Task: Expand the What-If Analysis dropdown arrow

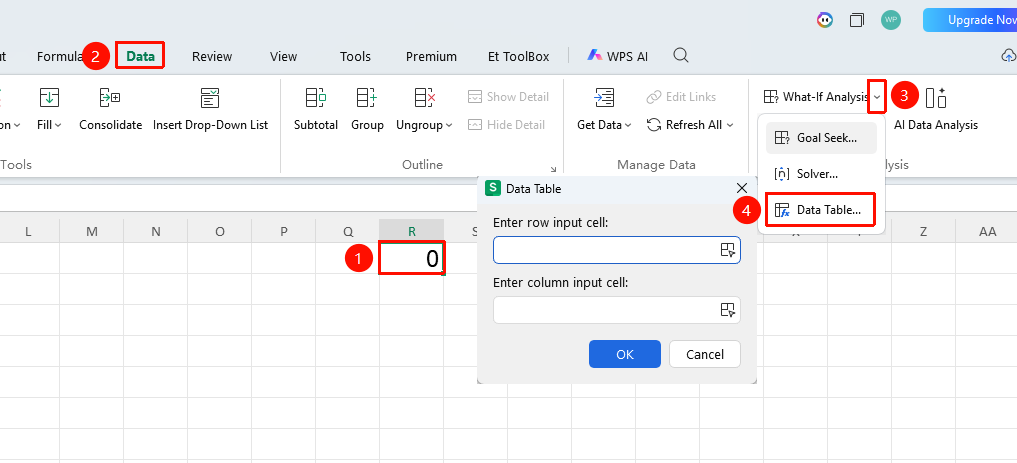Action: click(877, 97)
